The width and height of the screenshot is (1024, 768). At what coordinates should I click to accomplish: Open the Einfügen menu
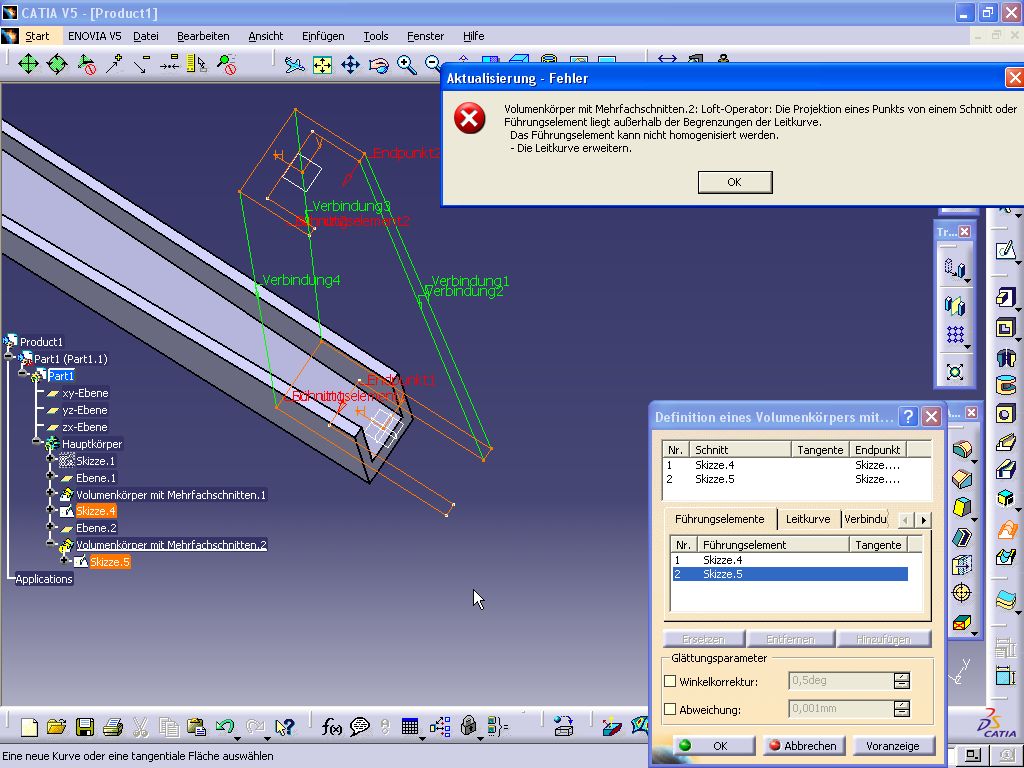click(323, 36)
